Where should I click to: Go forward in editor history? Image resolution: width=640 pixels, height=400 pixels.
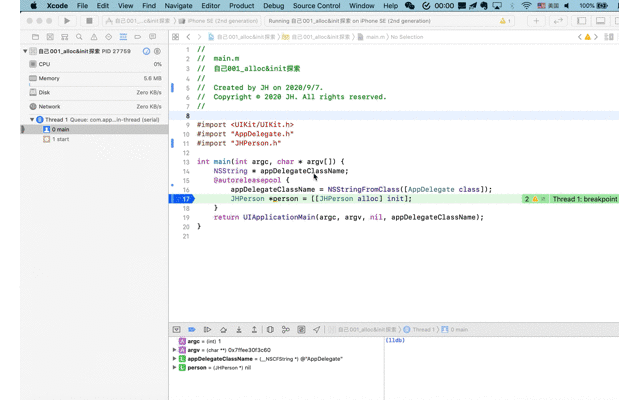[199, 37]
